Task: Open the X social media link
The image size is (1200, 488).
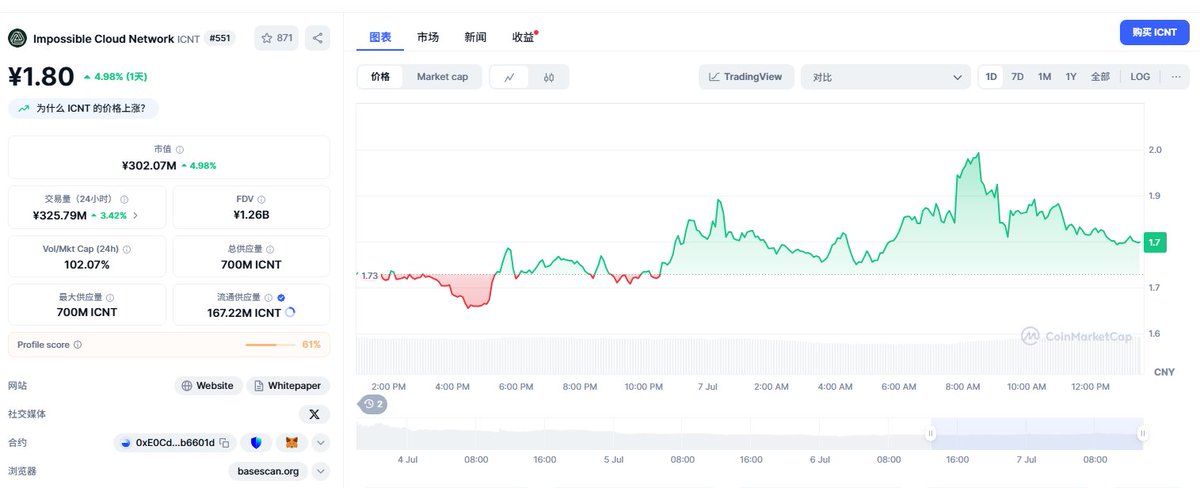Action: click(x=314, y=414)
